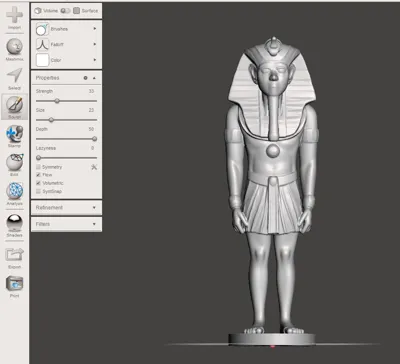Viewport: 400px width, 364px height.
Task: Enable the Symmetry checkbox
Action: click(38, 167)
